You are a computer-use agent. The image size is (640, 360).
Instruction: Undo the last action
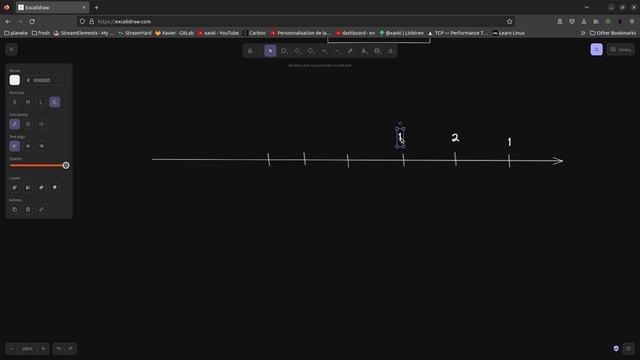pos(59,349)
